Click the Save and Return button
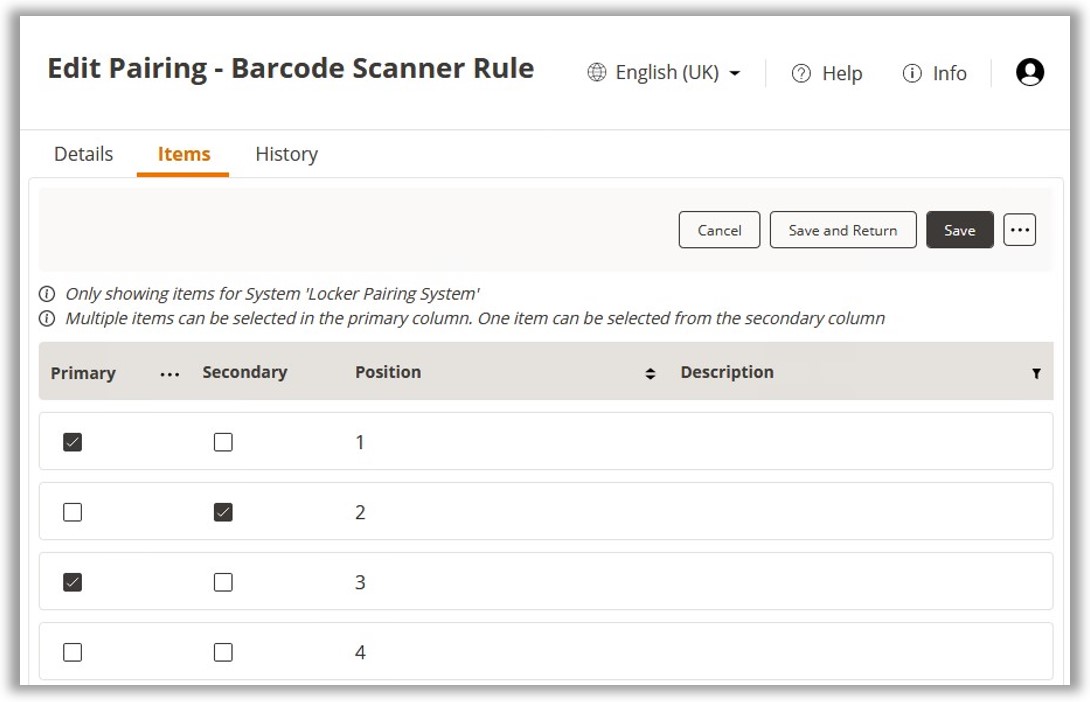Viewport: 1090px width, 702px height. point(842,230)
